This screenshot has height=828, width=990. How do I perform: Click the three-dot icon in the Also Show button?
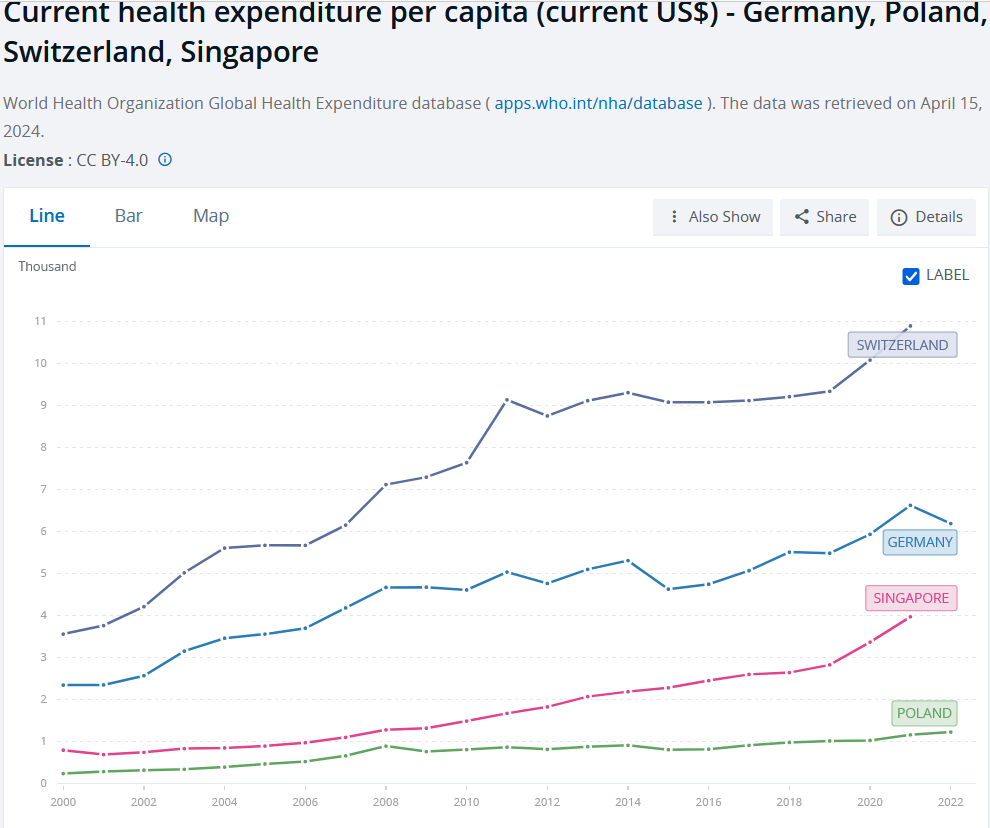click(x=674, y=217)
